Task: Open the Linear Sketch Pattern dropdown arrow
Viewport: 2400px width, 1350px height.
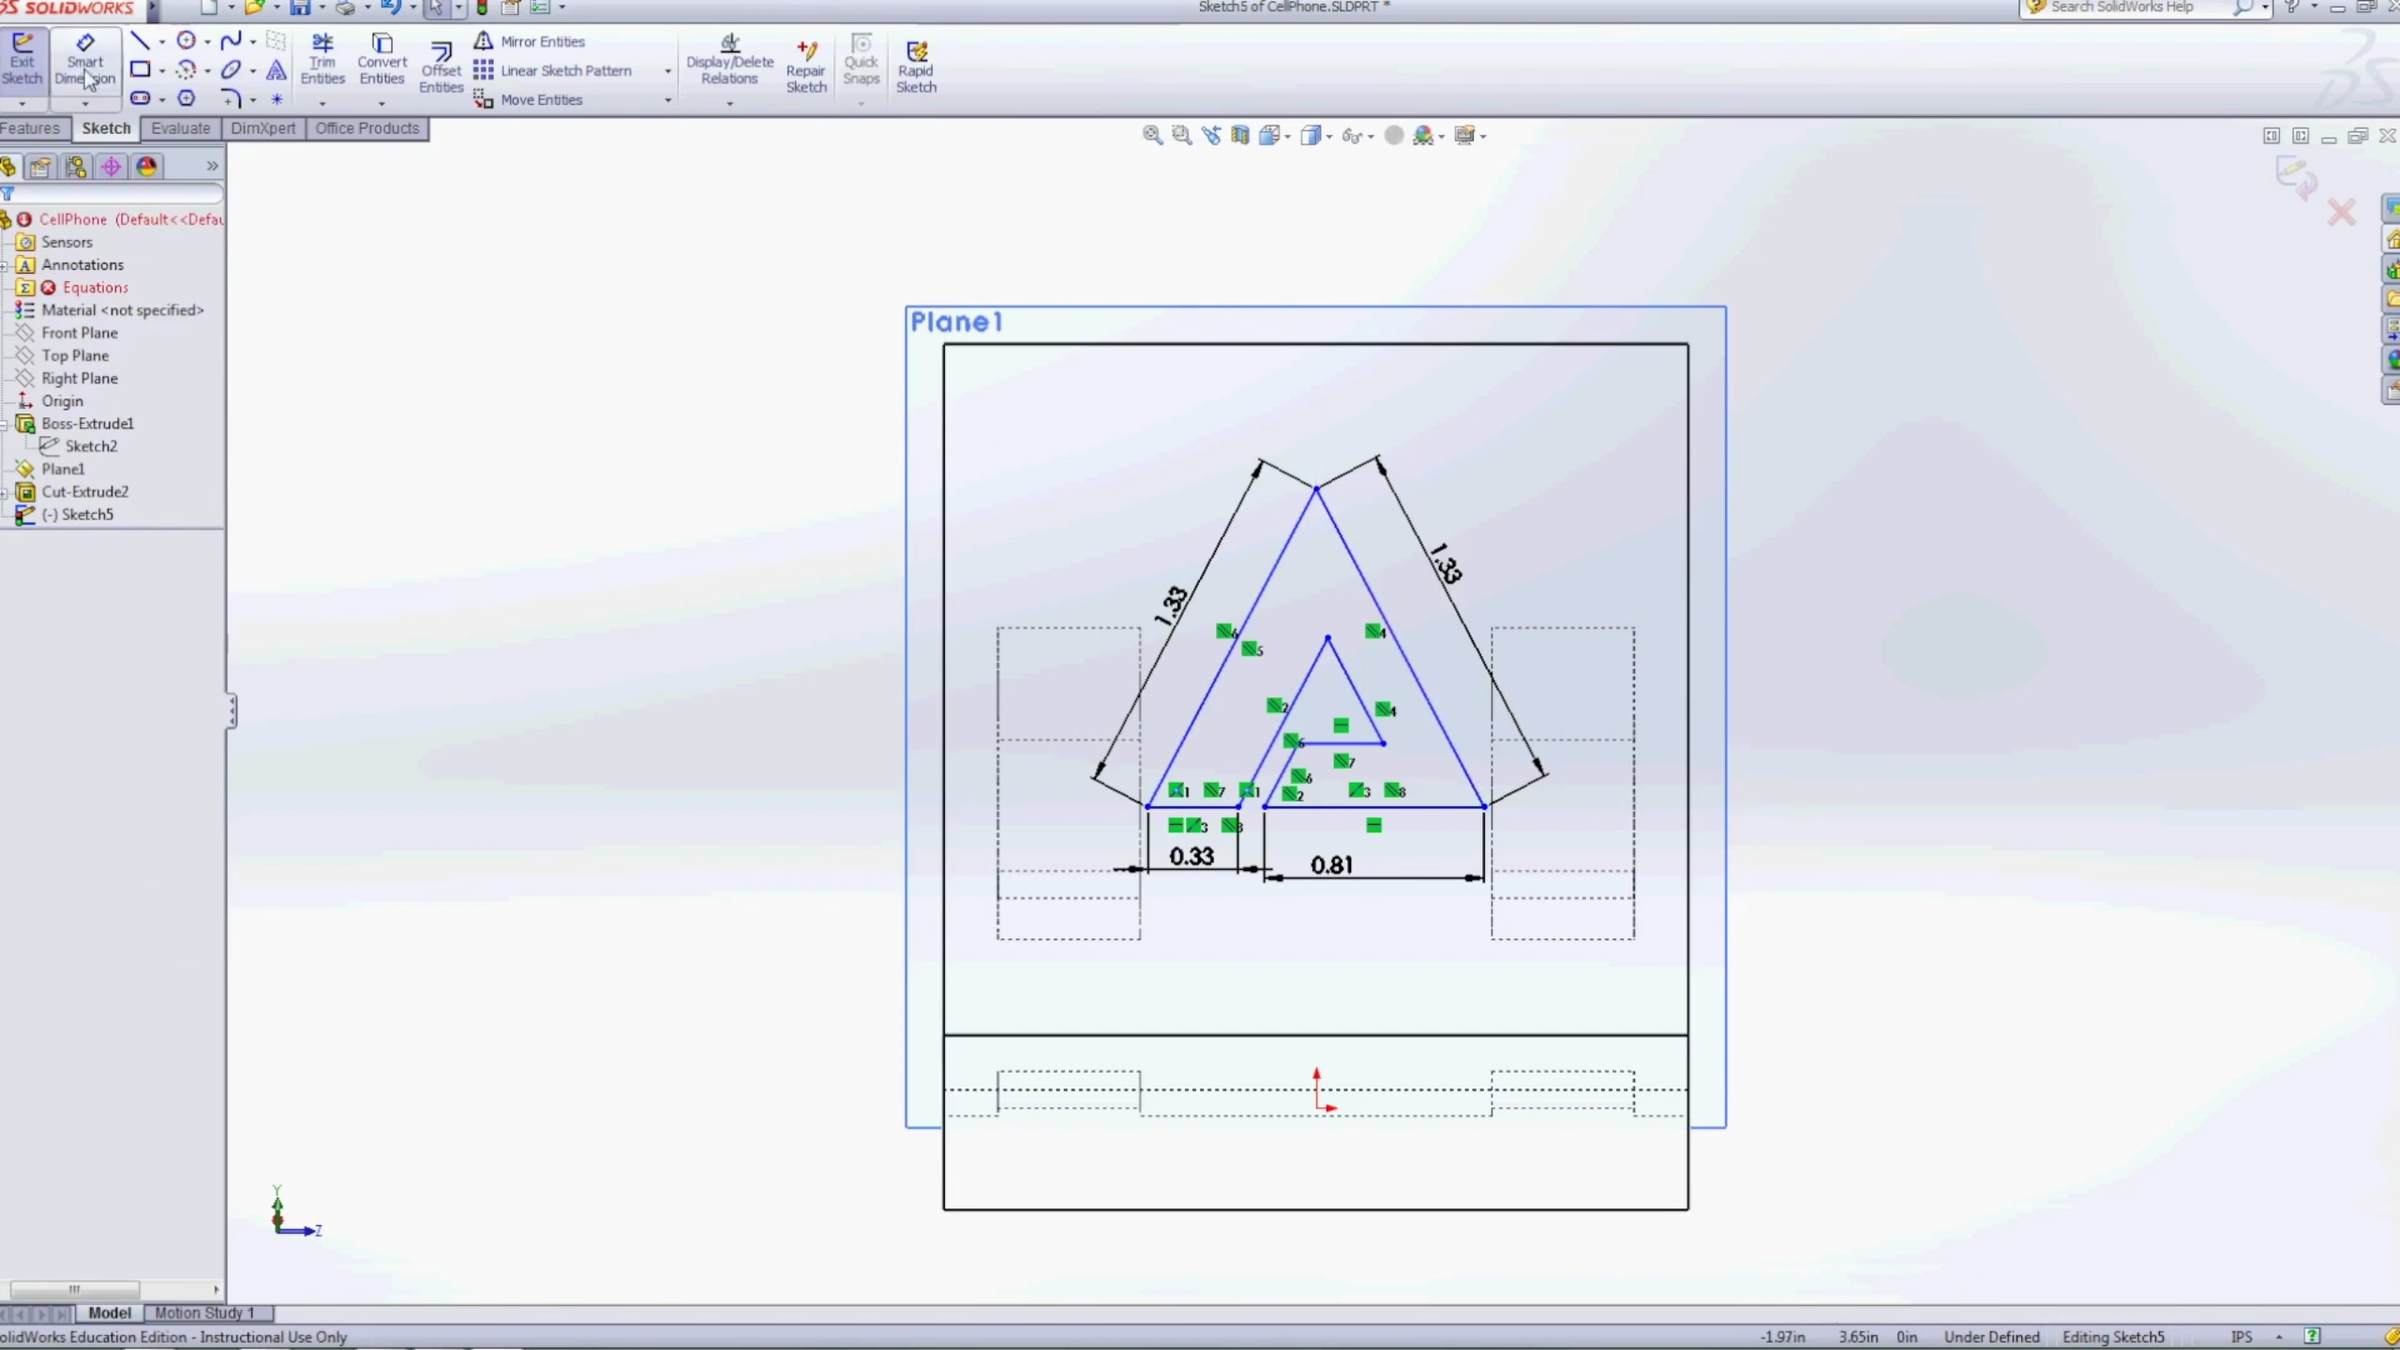Action: pos(668,71)
